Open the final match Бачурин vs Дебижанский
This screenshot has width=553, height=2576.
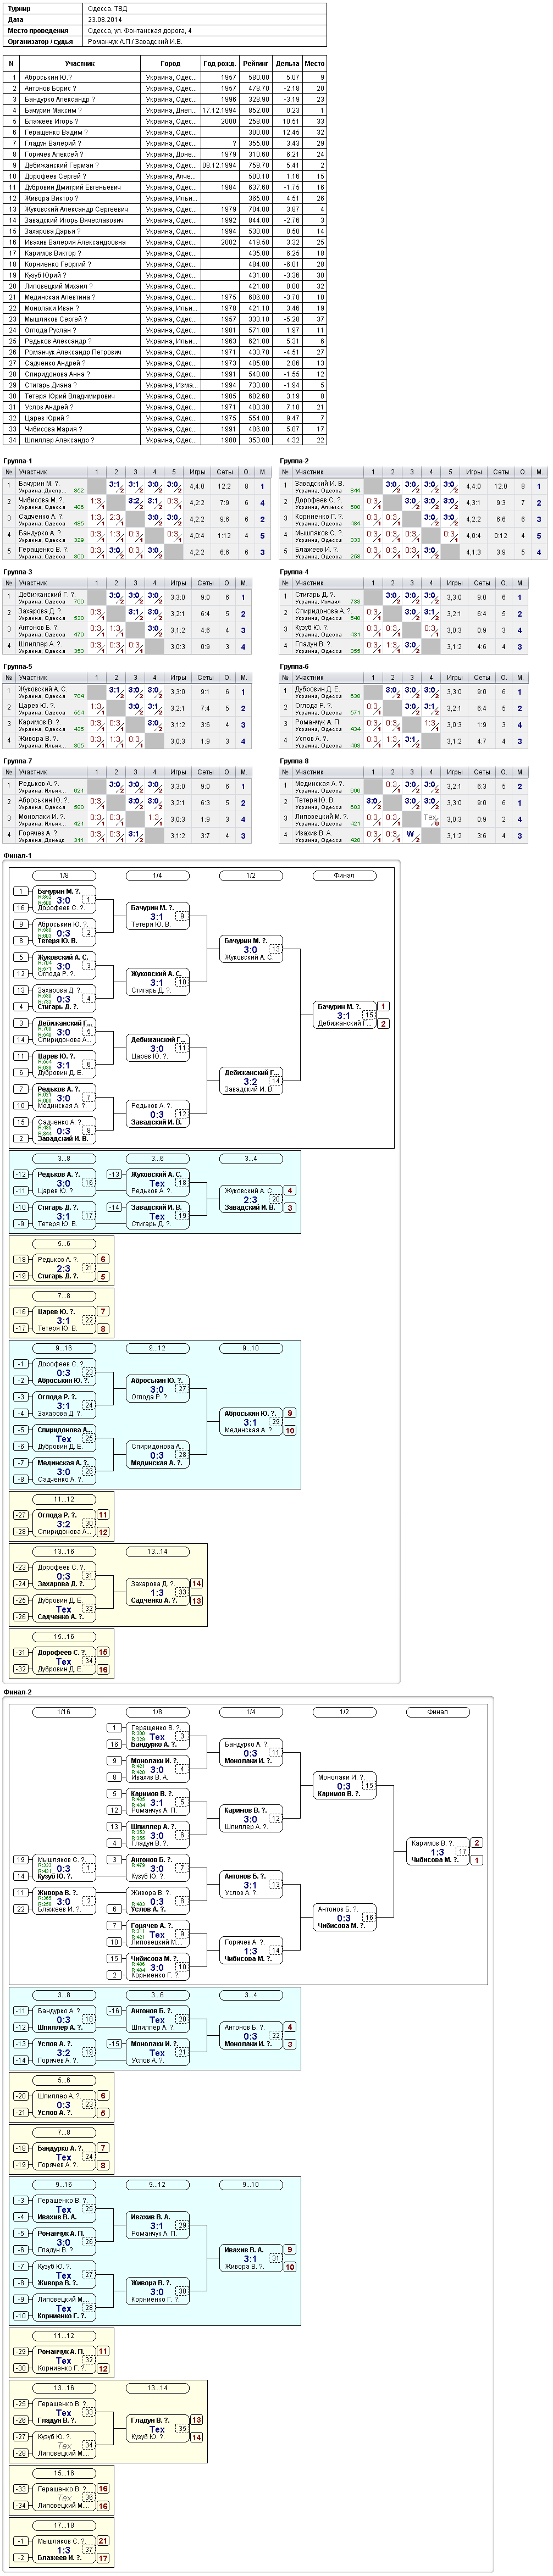[344, 1015]
